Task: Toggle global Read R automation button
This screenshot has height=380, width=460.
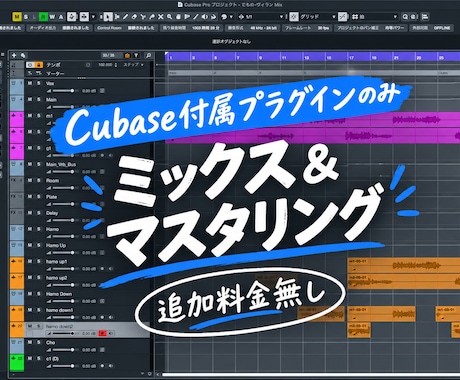Action: click(43, 17)
